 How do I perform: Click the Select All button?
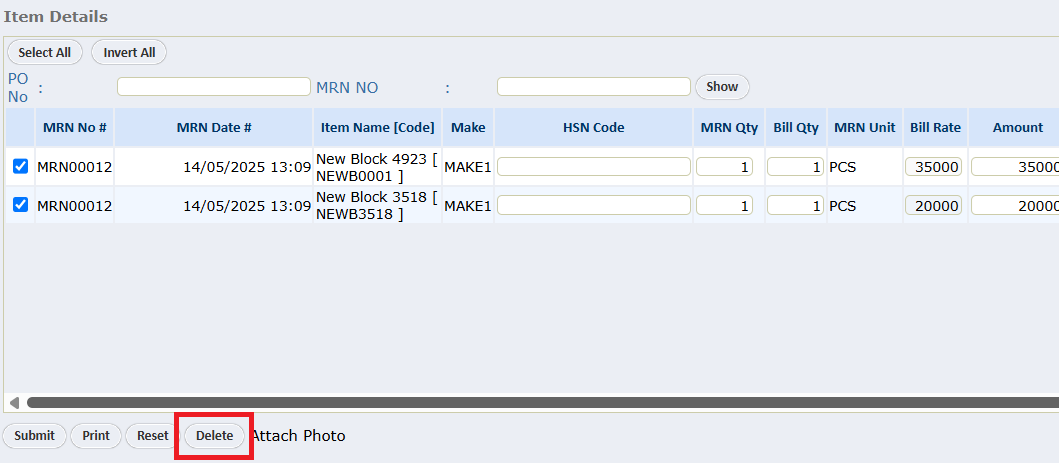point(44,53)
